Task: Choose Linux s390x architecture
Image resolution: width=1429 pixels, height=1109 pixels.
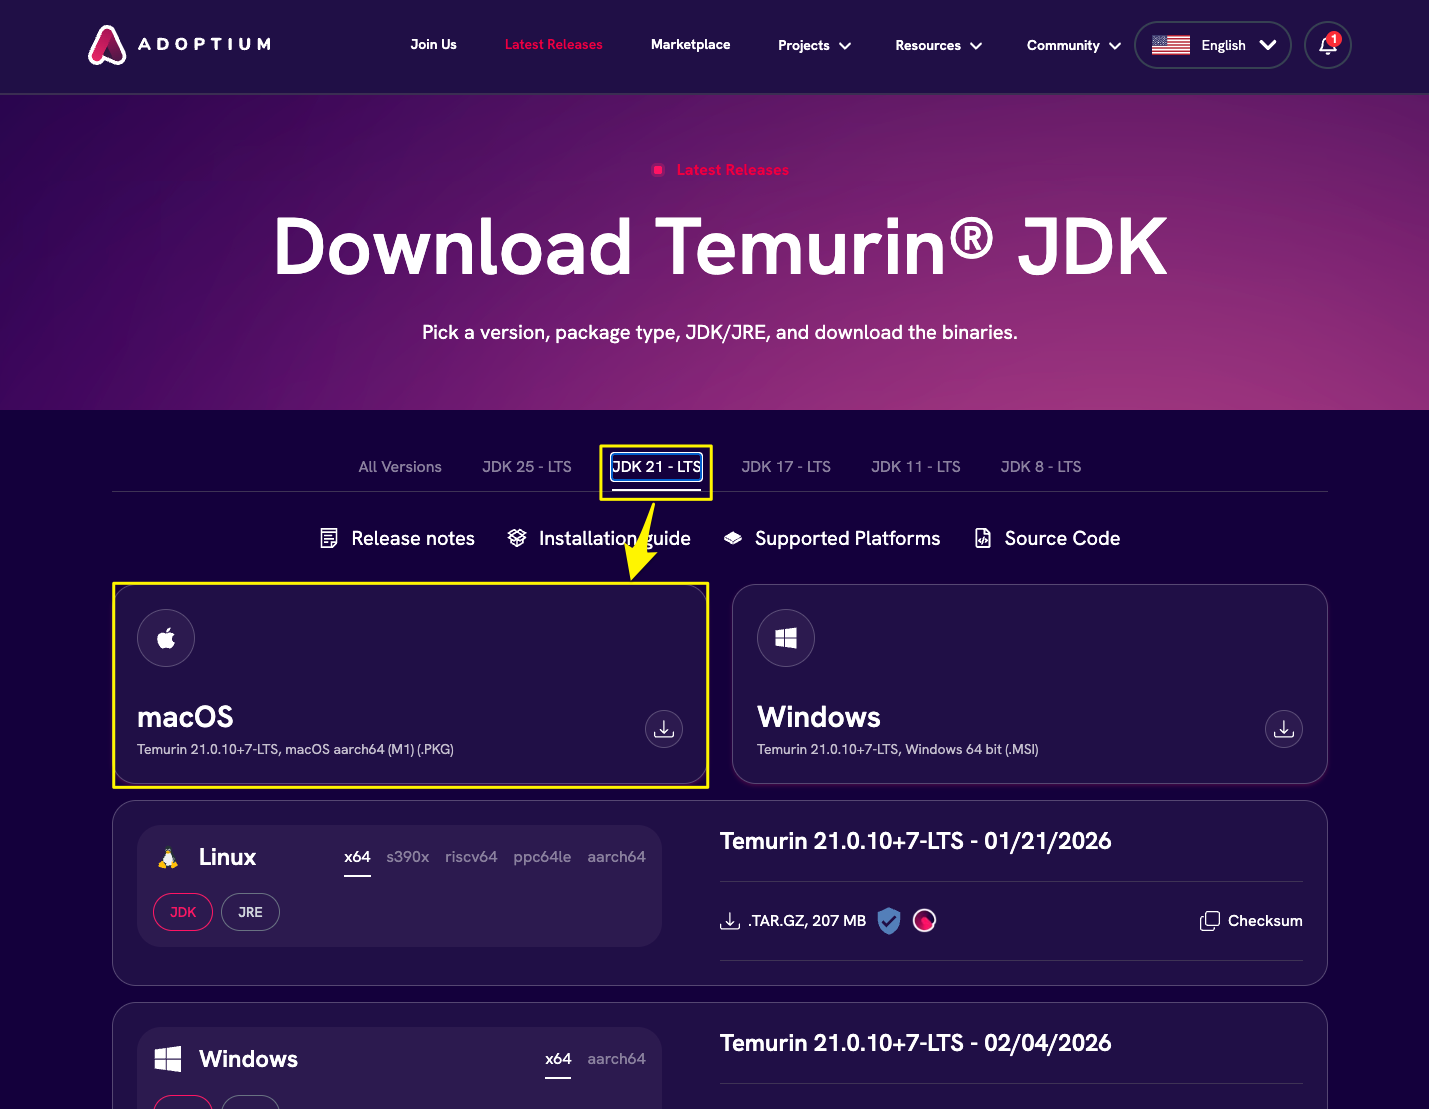Action: 408,857
